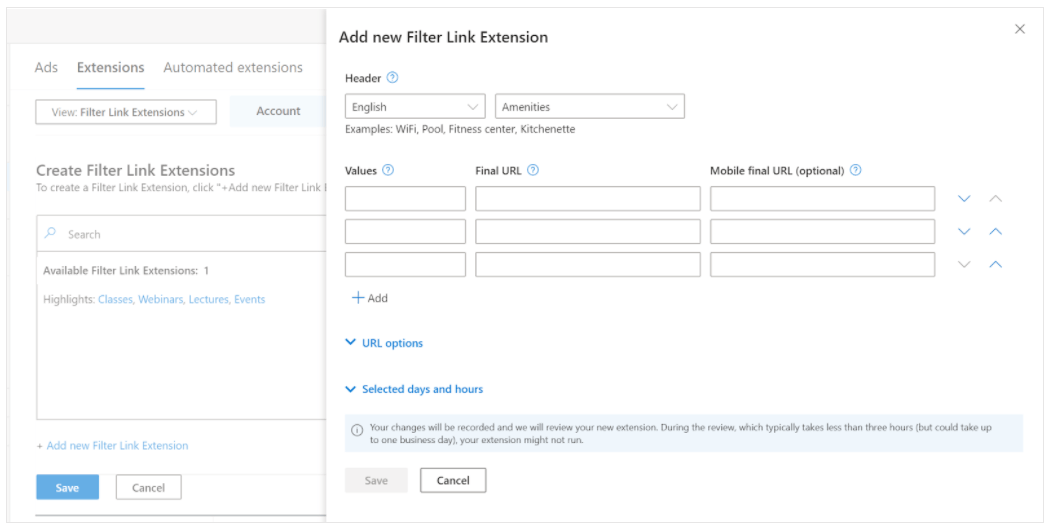The height and width of the screenshot is (528, 1051).
Task: Click into the Search field
Action: pos(181,234)
